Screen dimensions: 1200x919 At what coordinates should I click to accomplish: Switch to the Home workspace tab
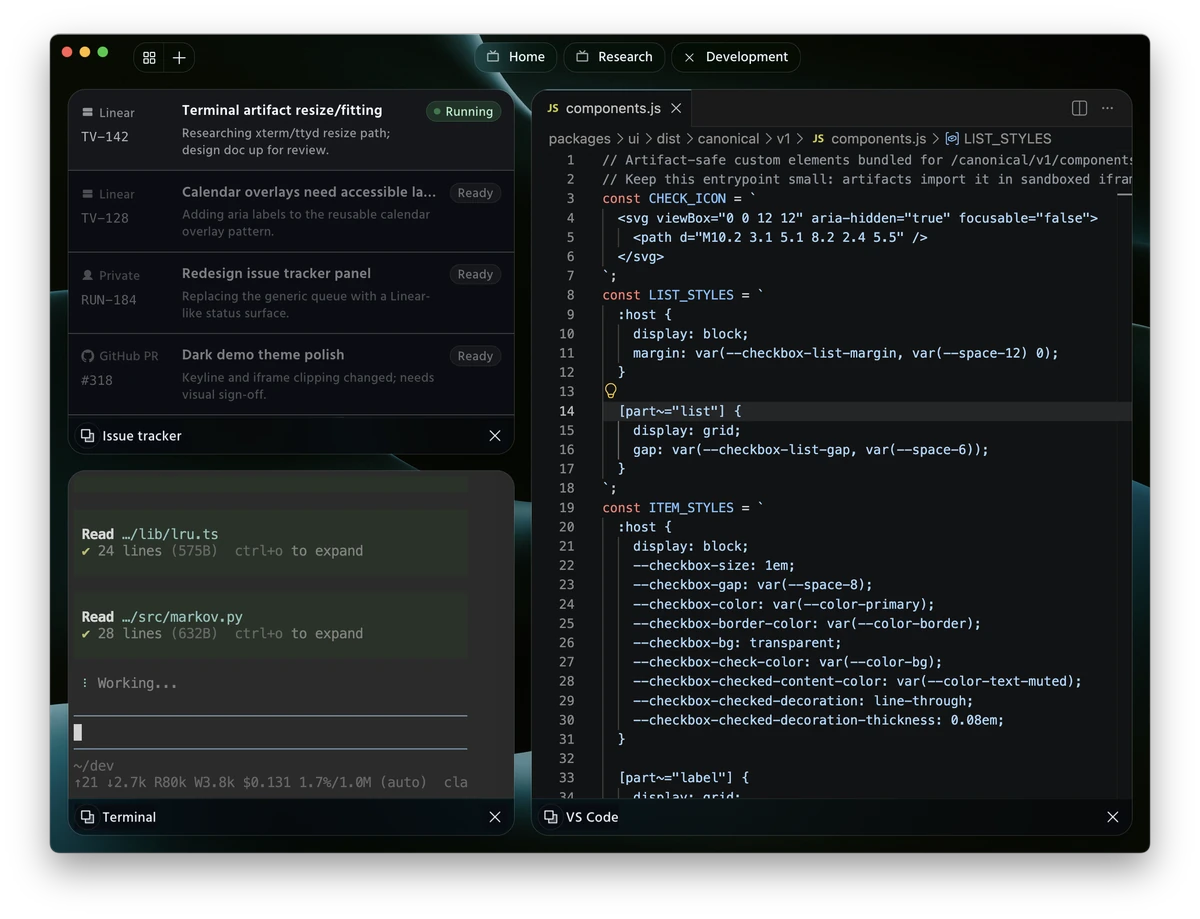tap(516, 57)
